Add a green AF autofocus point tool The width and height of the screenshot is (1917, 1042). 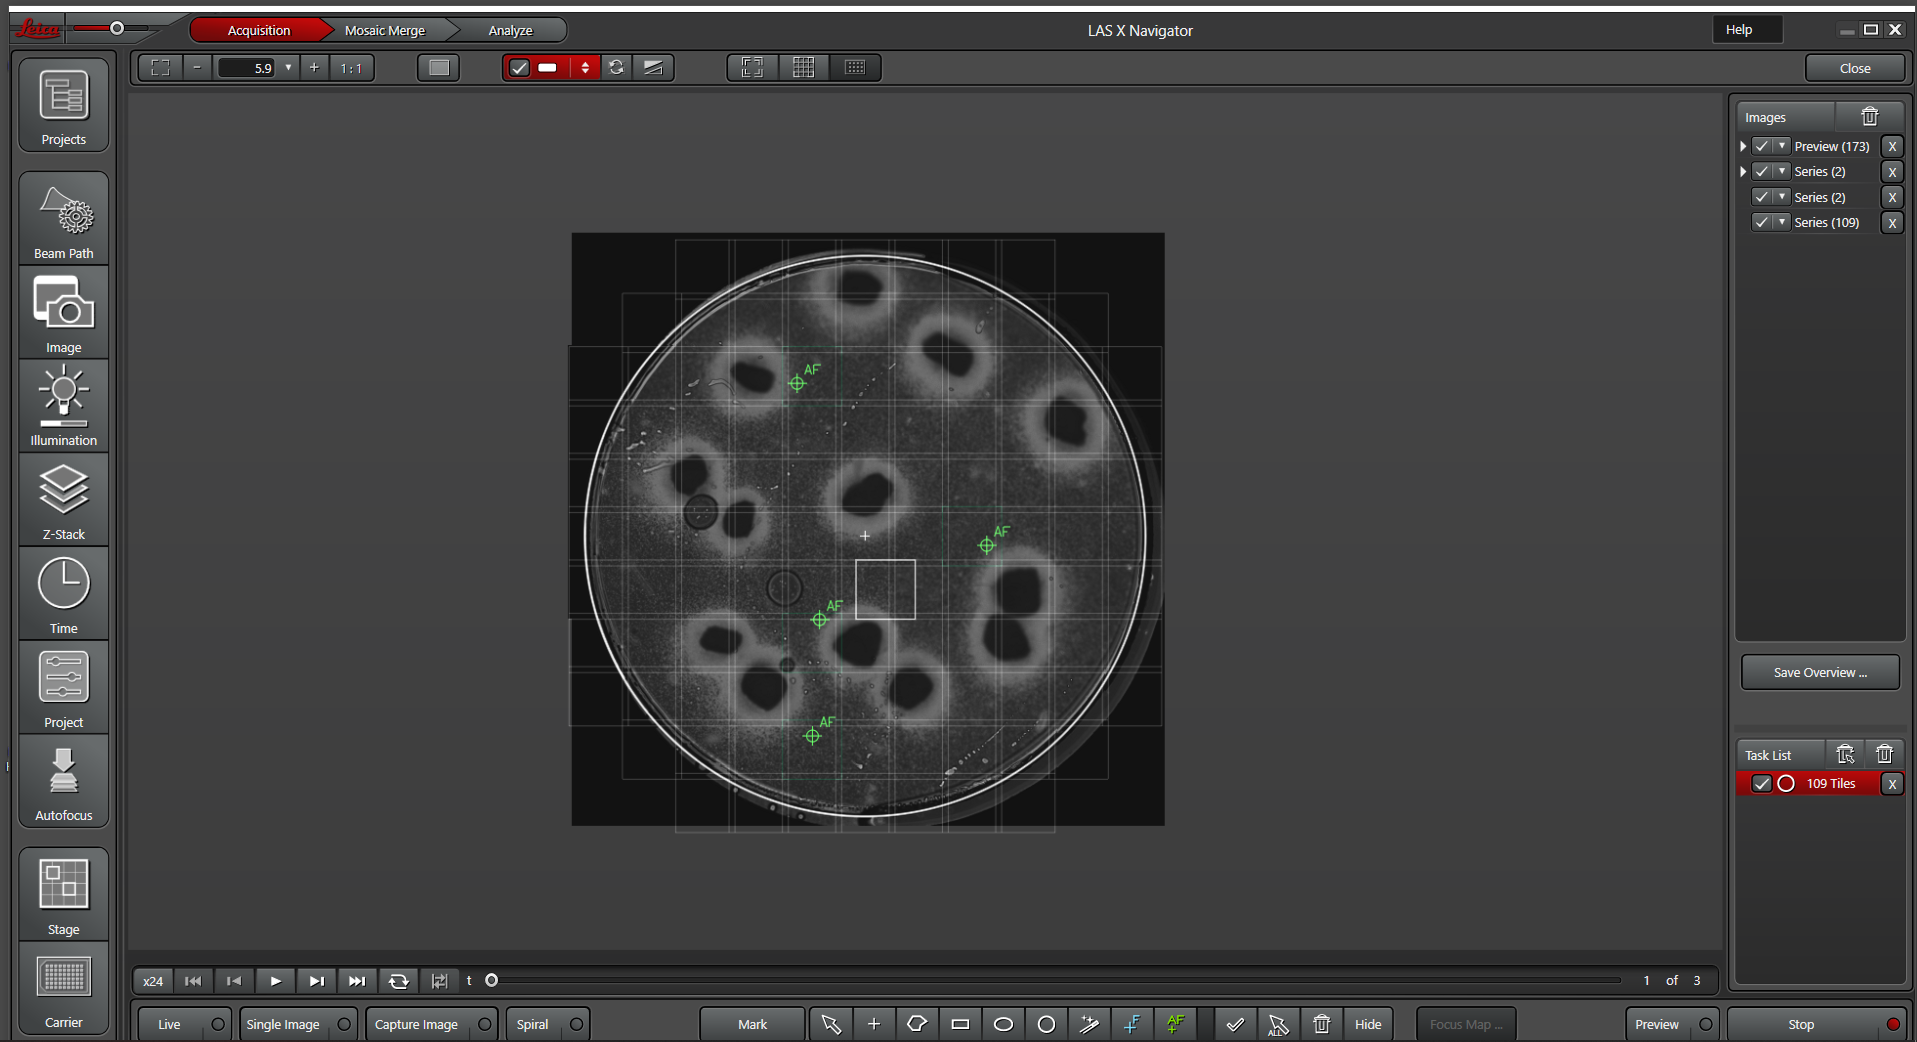click(x=1175, y=1024)
